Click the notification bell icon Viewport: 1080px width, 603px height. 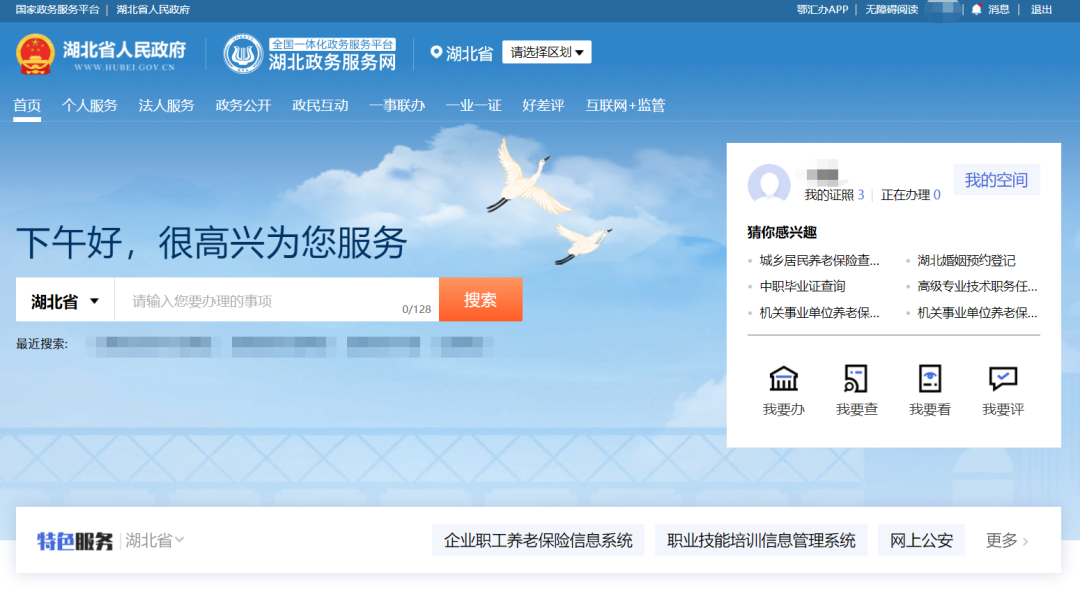pyautogui.click(x=976, y=10)
